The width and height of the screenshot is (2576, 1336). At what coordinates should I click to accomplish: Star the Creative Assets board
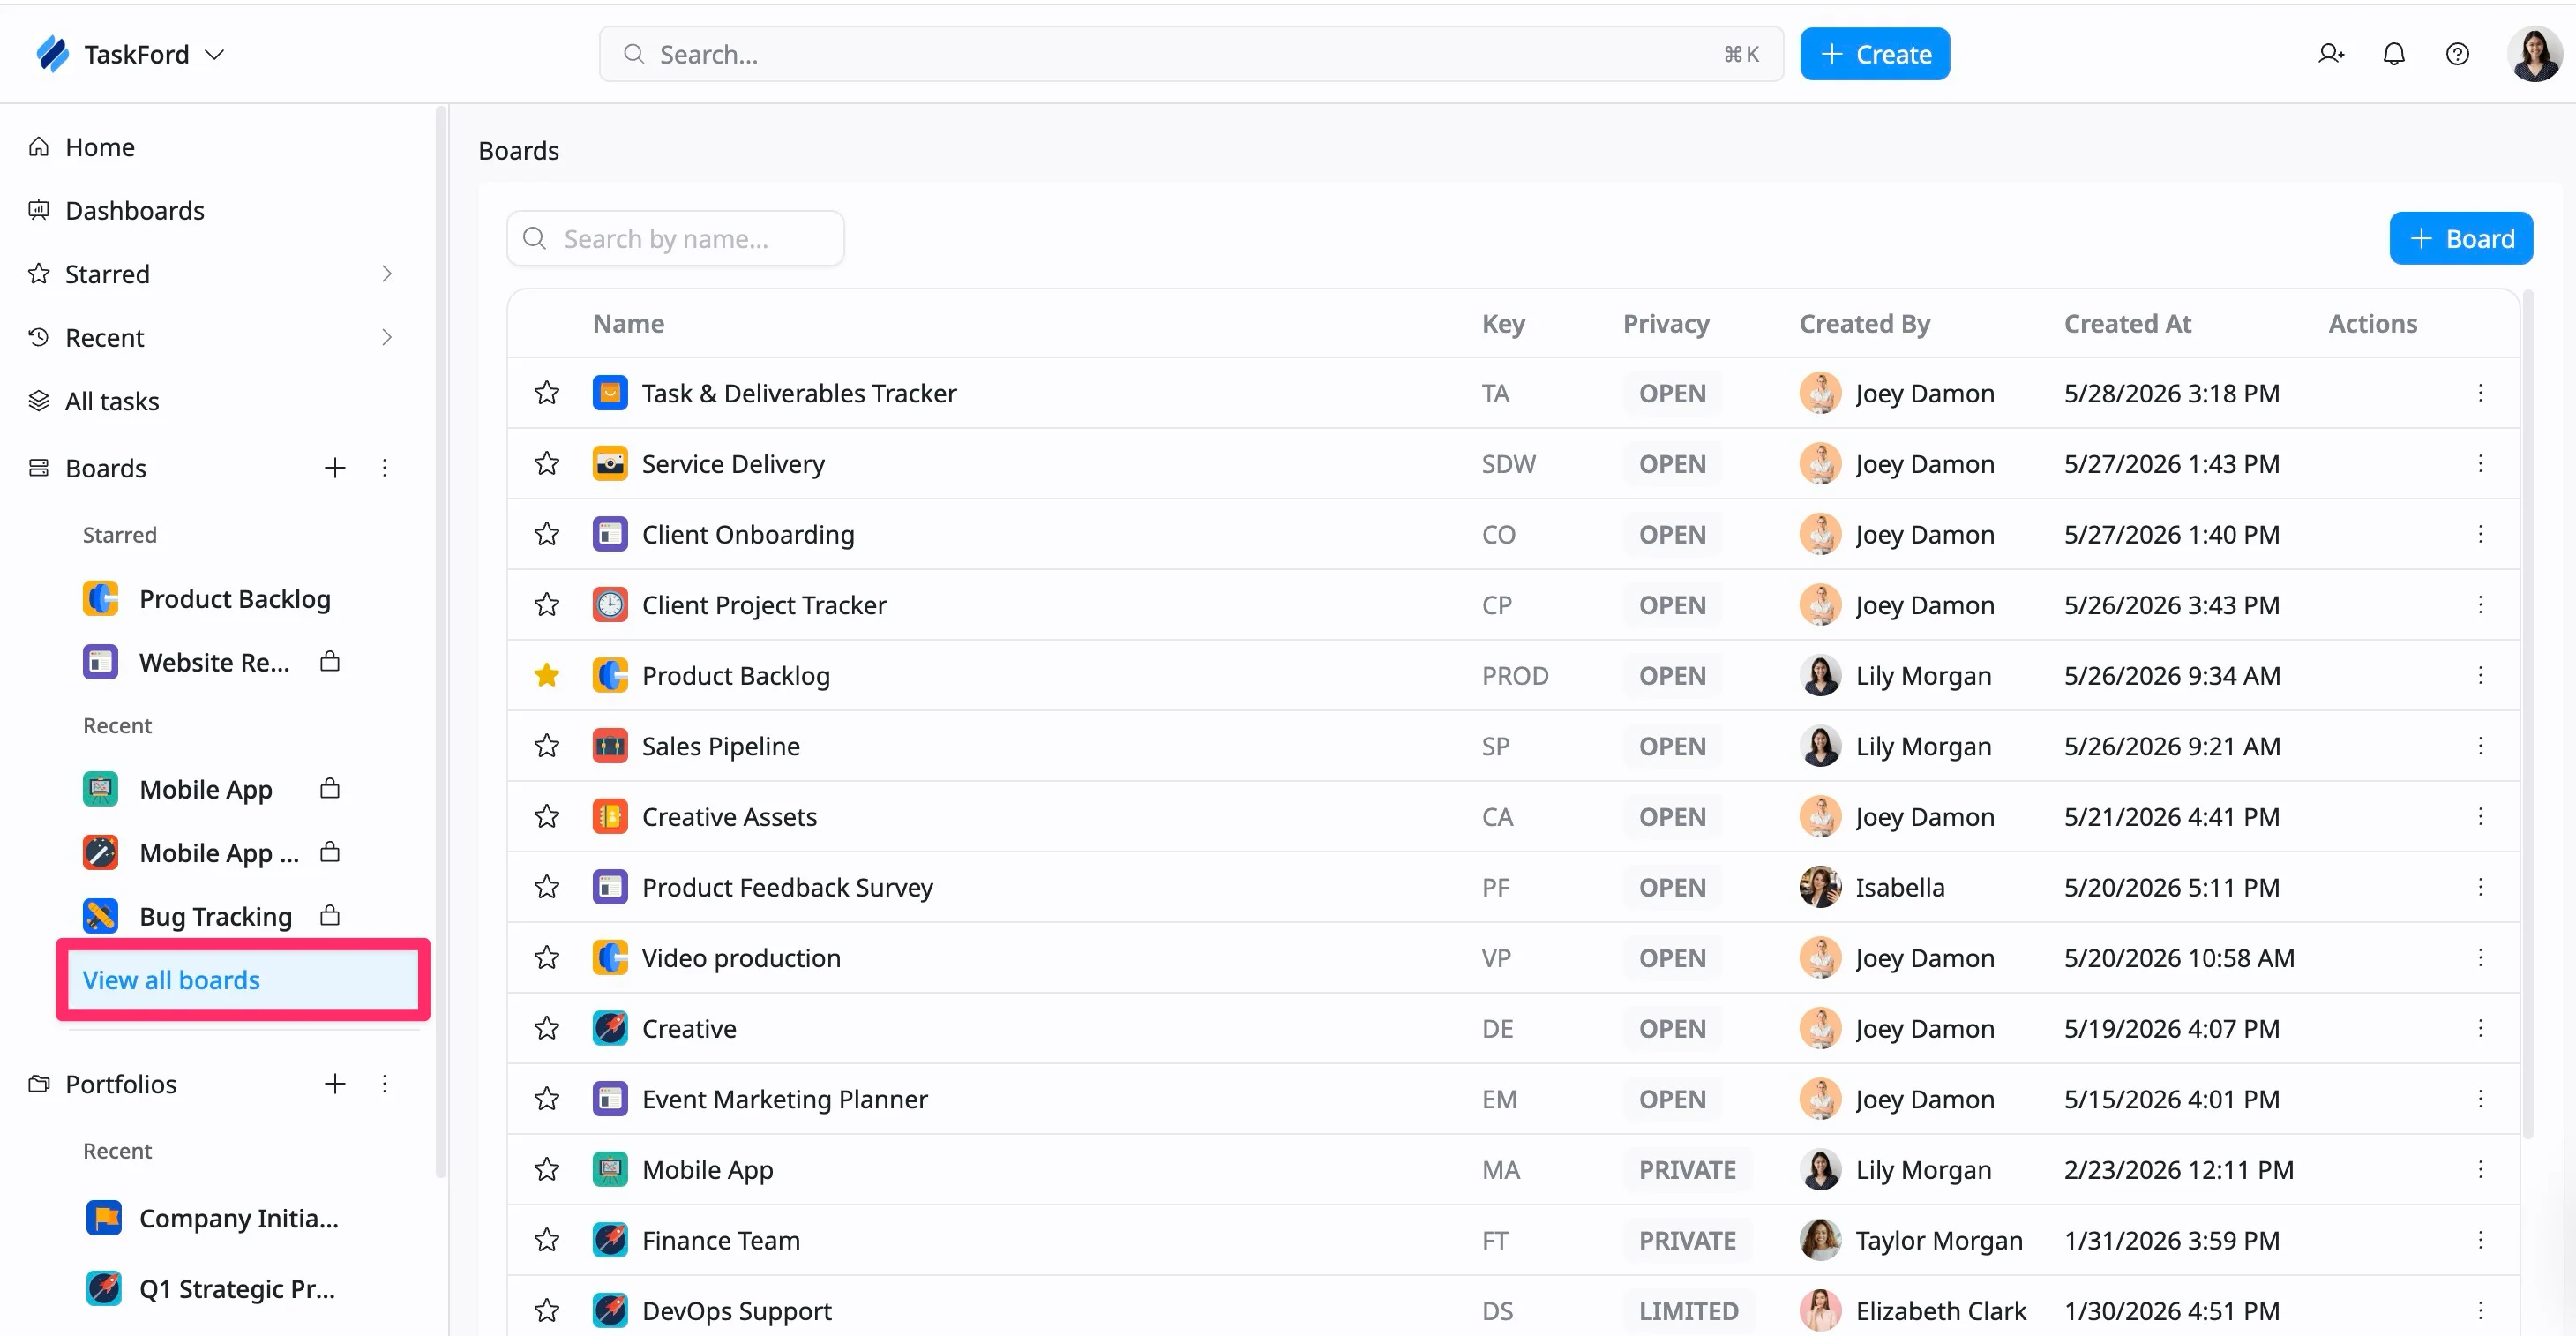[547, 817]
